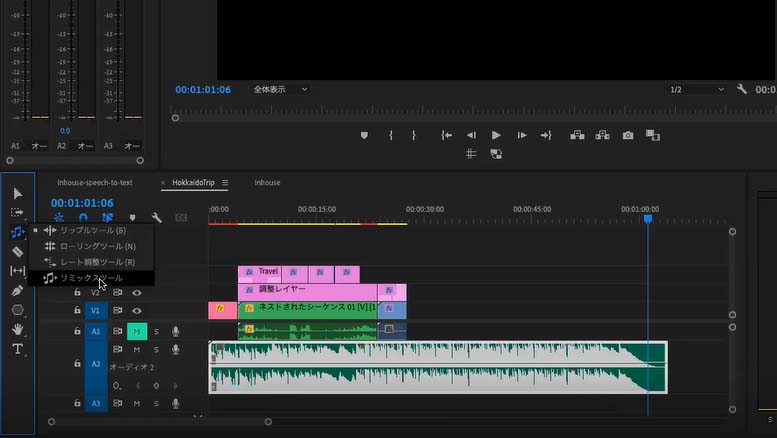777x438 pixels.
Task: Enable voice-over record on A1
Action: coord(175,331)
